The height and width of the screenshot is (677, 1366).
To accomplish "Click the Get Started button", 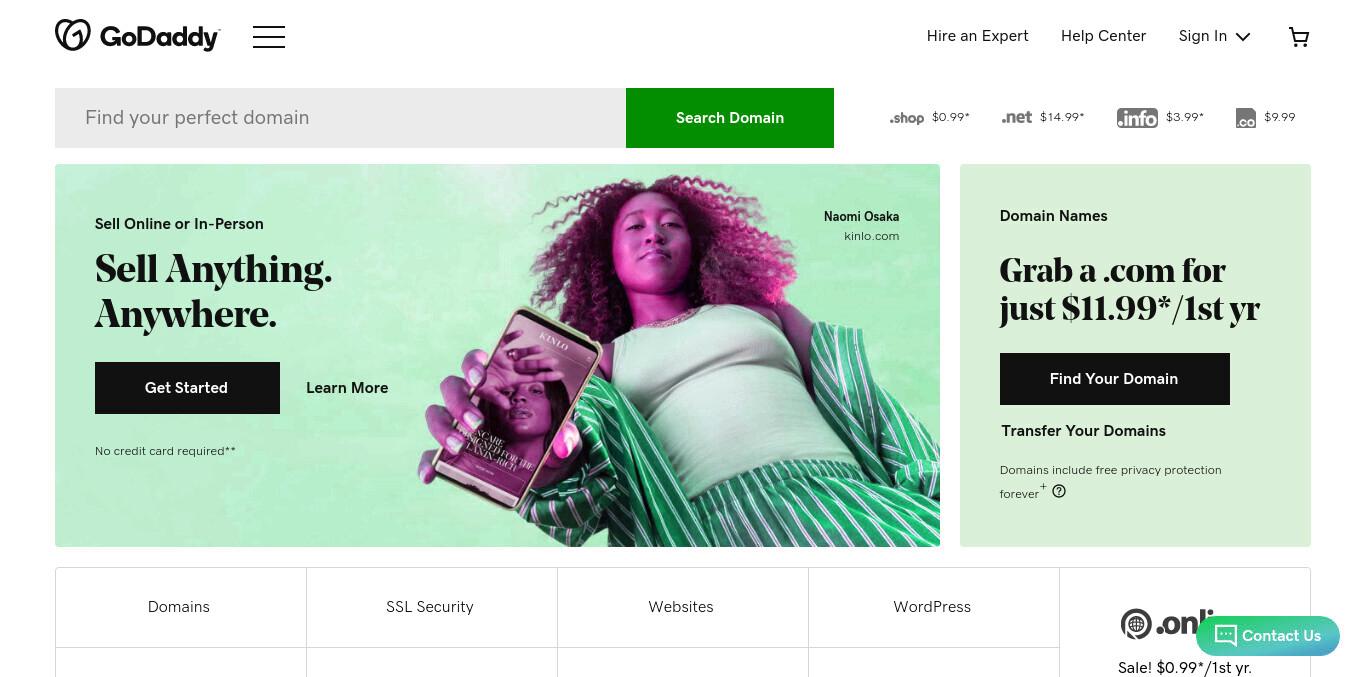I will pos(187,388).
